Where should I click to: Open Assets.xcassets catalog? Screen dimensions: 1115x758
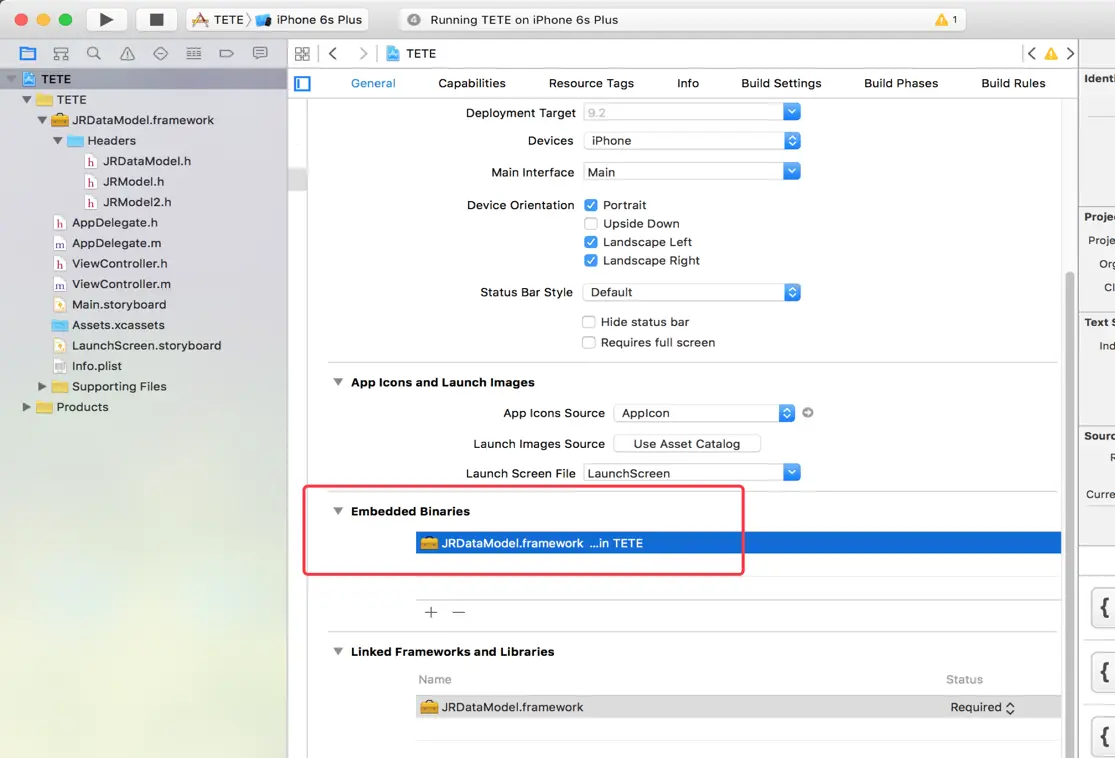point(118,325)
